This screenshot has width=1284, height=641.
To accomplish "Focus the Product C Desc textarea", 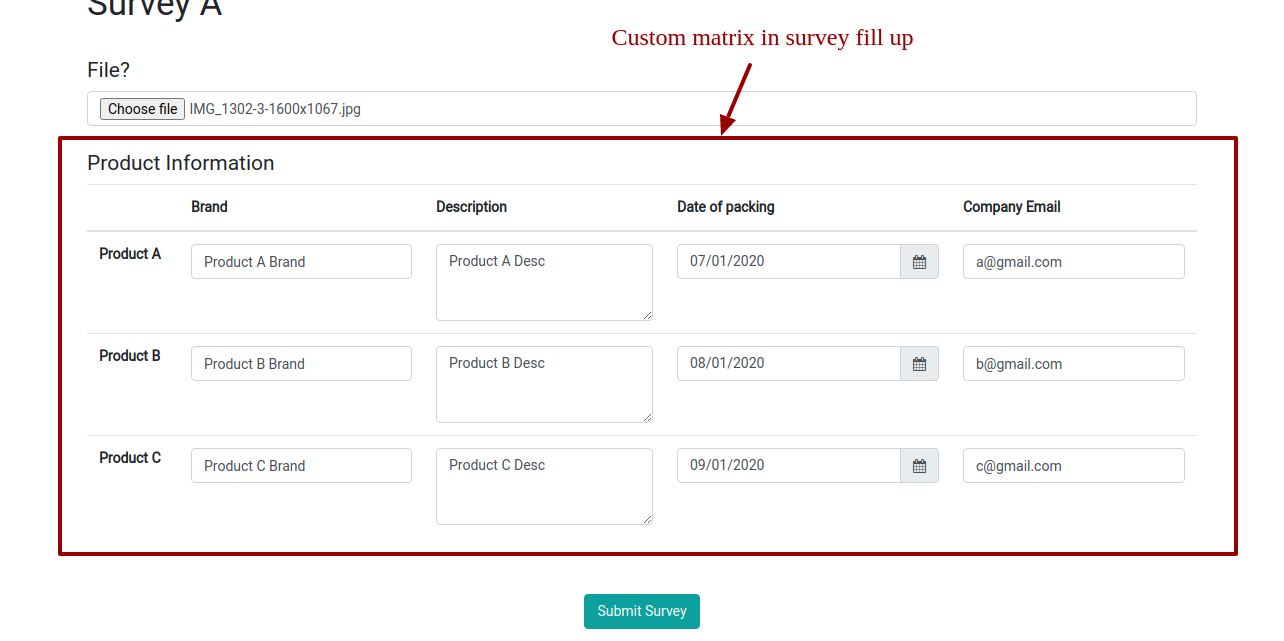I will click(x=543, y=487).
